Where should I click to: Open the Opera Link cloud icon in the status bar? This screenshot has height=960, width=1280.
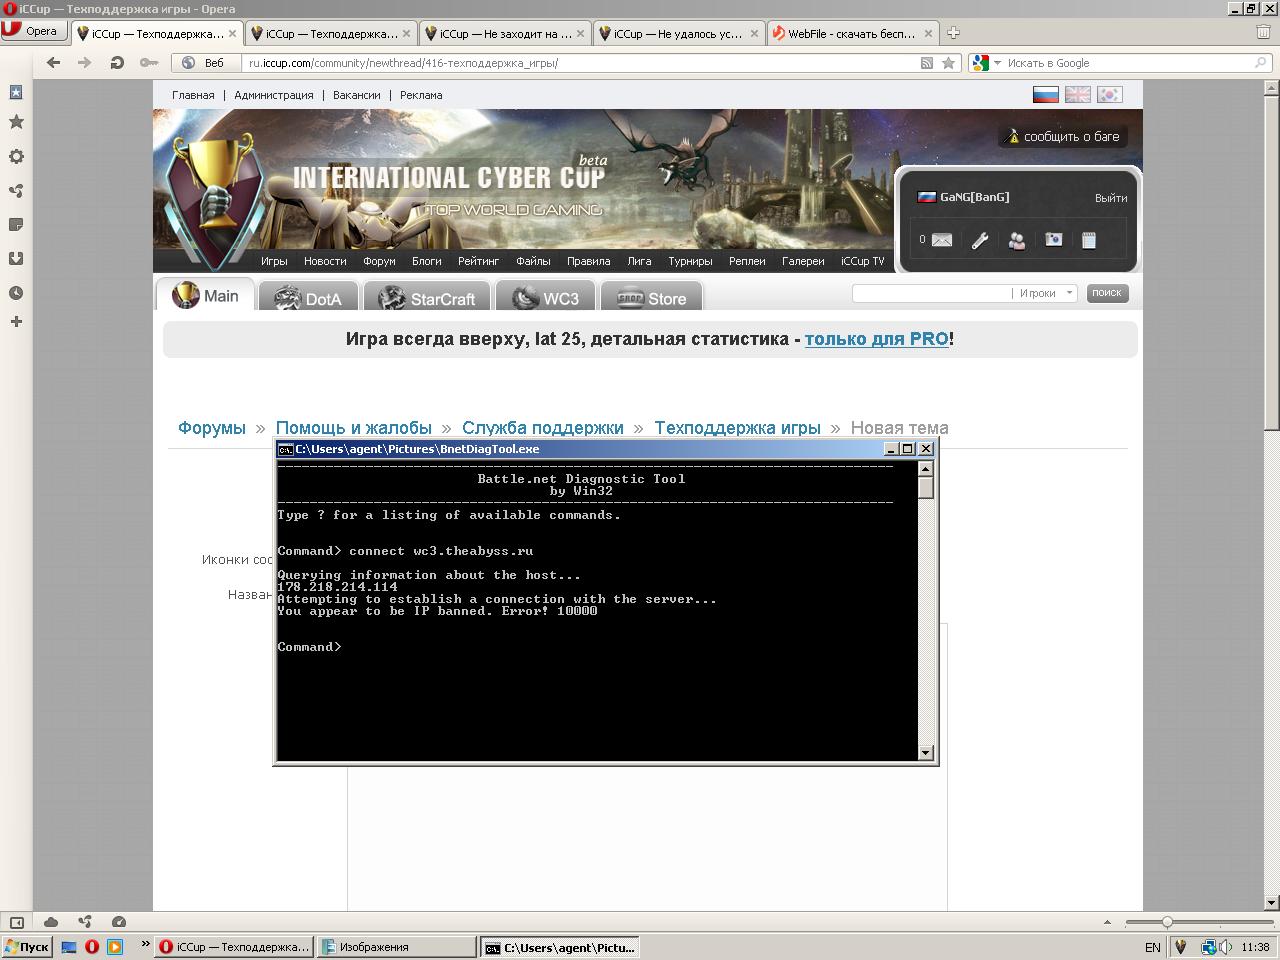click(51, 922)
